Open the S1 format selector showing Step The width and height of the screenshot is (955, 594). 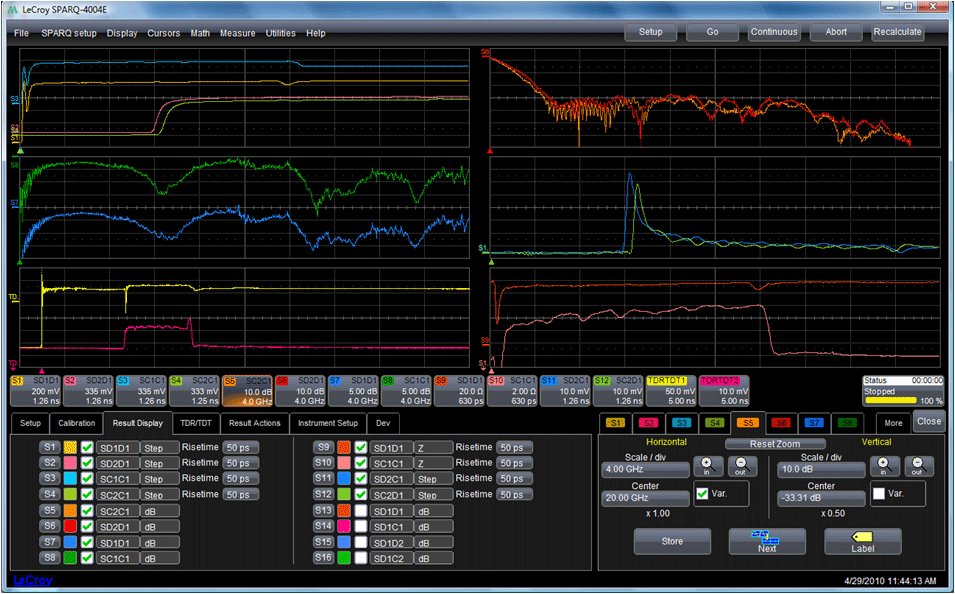(159, 447)
